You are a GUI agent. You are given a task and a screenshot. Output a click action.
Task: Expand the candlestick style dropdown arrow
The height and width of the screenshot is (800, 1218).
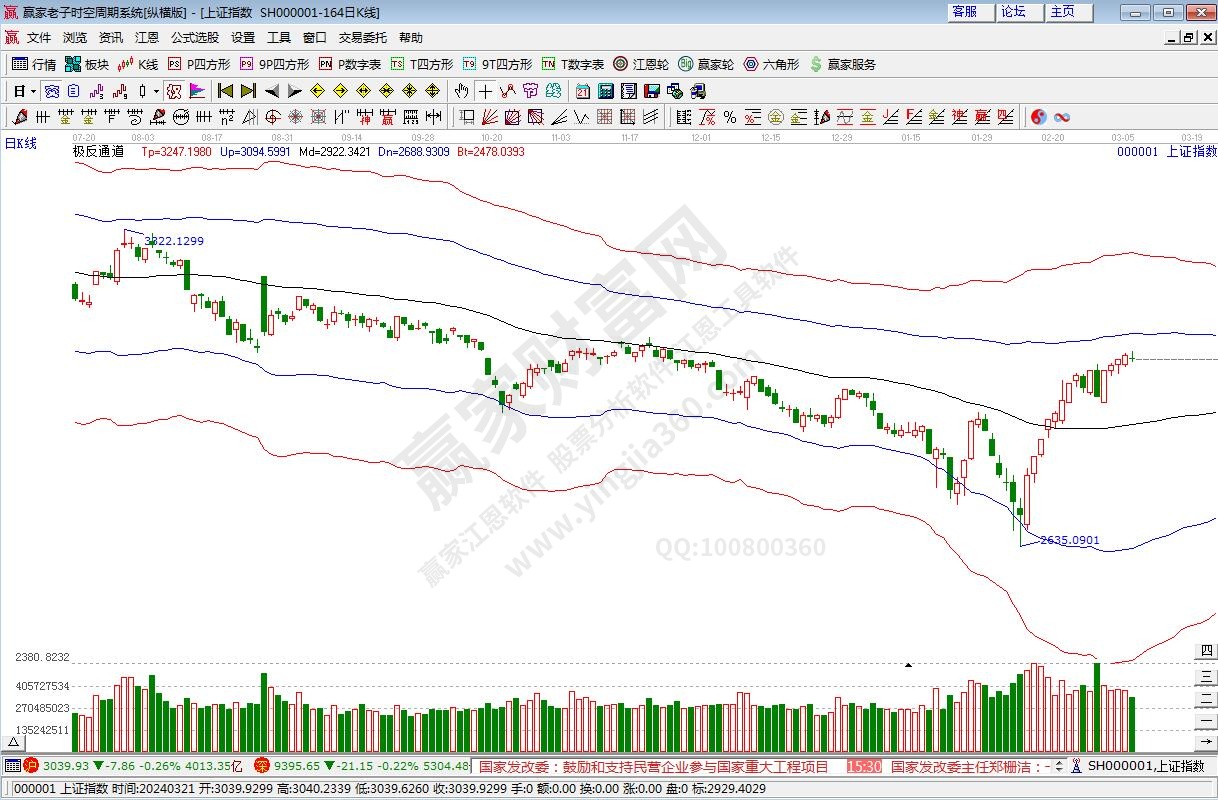pyautogui.click(x=156, y=91)
